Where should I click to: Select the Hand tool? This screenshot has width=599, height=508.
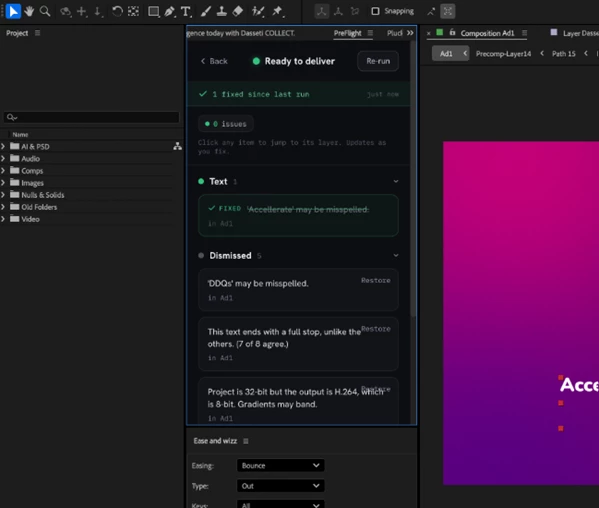(29, 11)
